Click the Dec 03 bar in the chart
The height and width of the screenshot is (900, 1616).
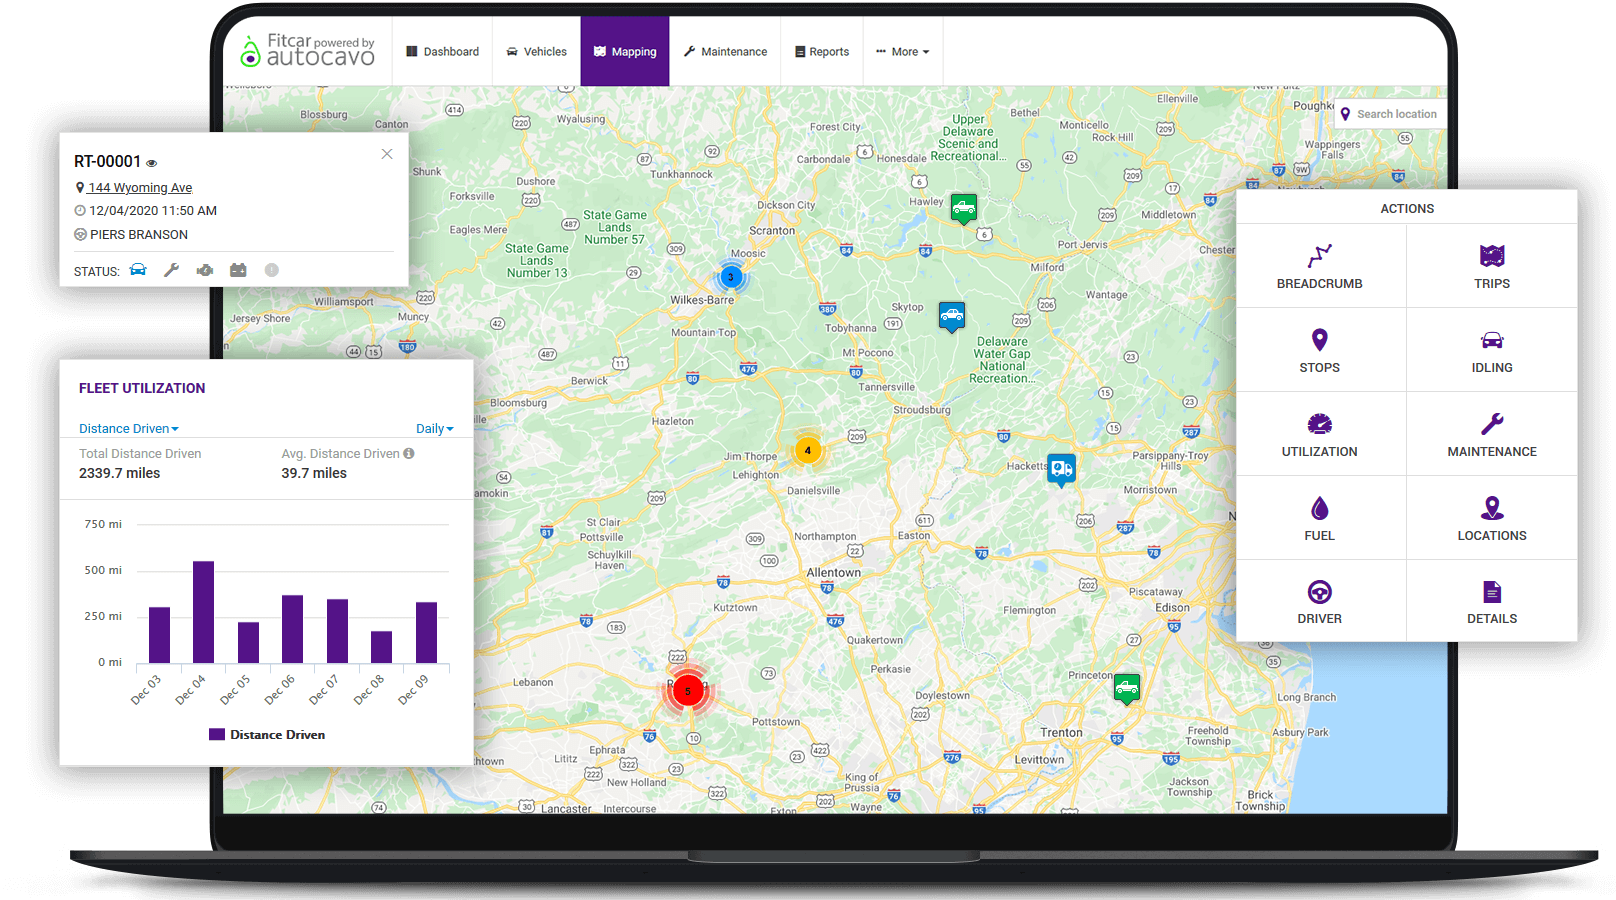point(159,635)
